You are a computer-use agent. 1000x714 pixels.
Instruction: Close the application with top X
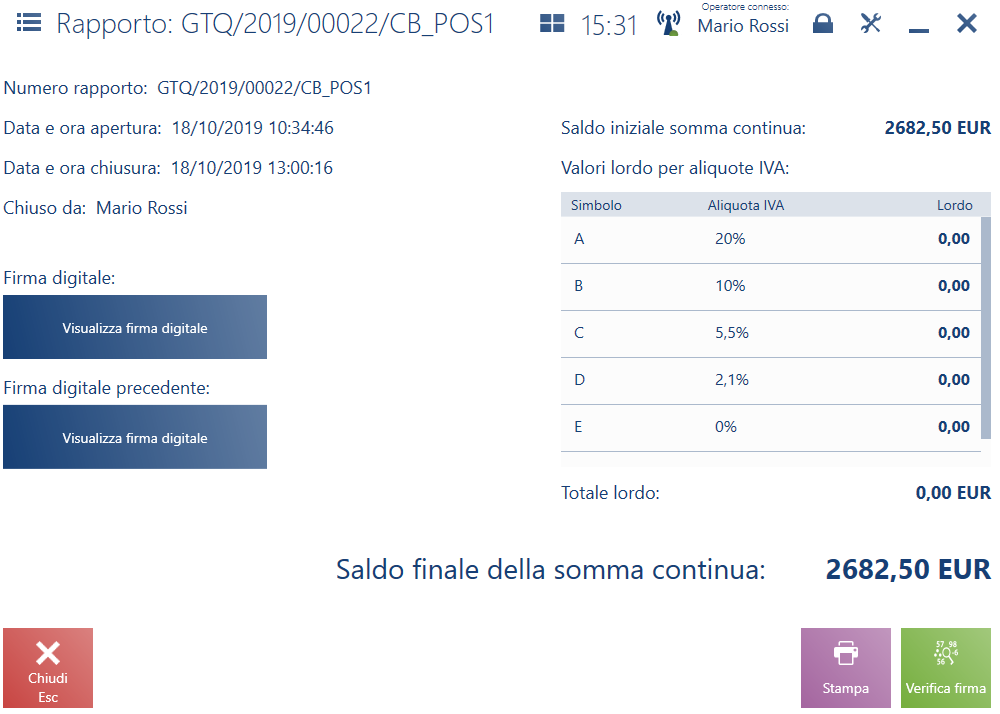pos(966,24)
